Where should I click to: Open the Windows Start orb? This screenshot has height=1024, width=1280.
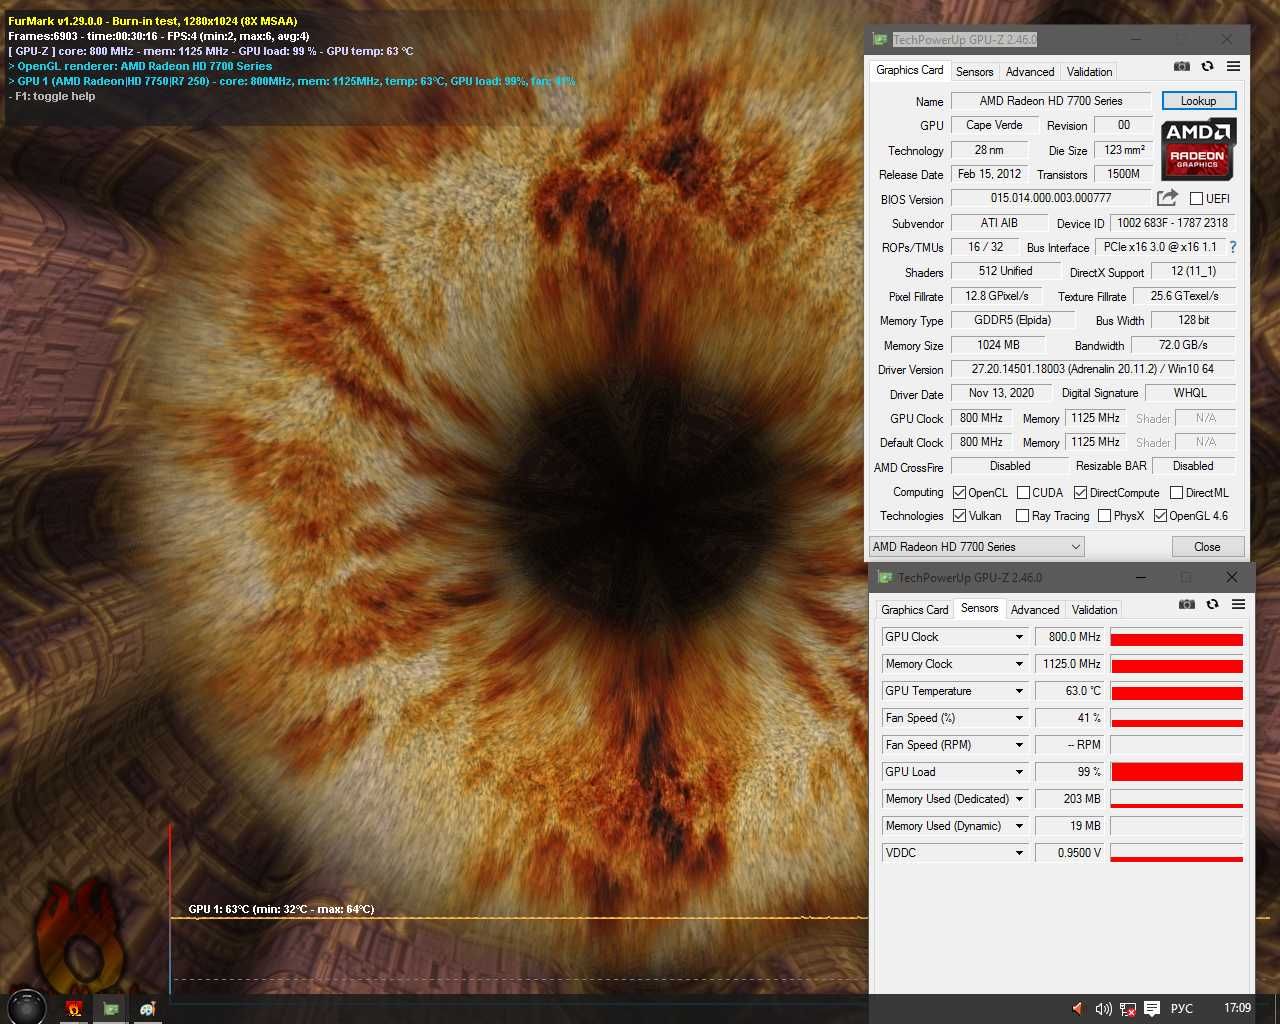[27, 1008]
